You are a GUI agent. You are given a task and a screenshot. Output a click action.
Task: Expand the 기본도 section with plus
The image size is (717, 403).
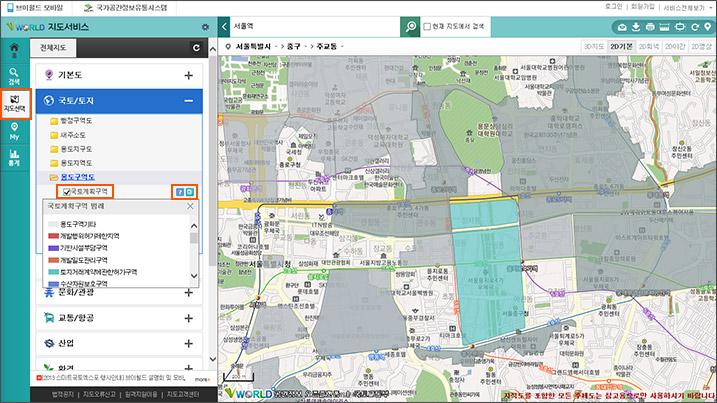tap(188, 75)
